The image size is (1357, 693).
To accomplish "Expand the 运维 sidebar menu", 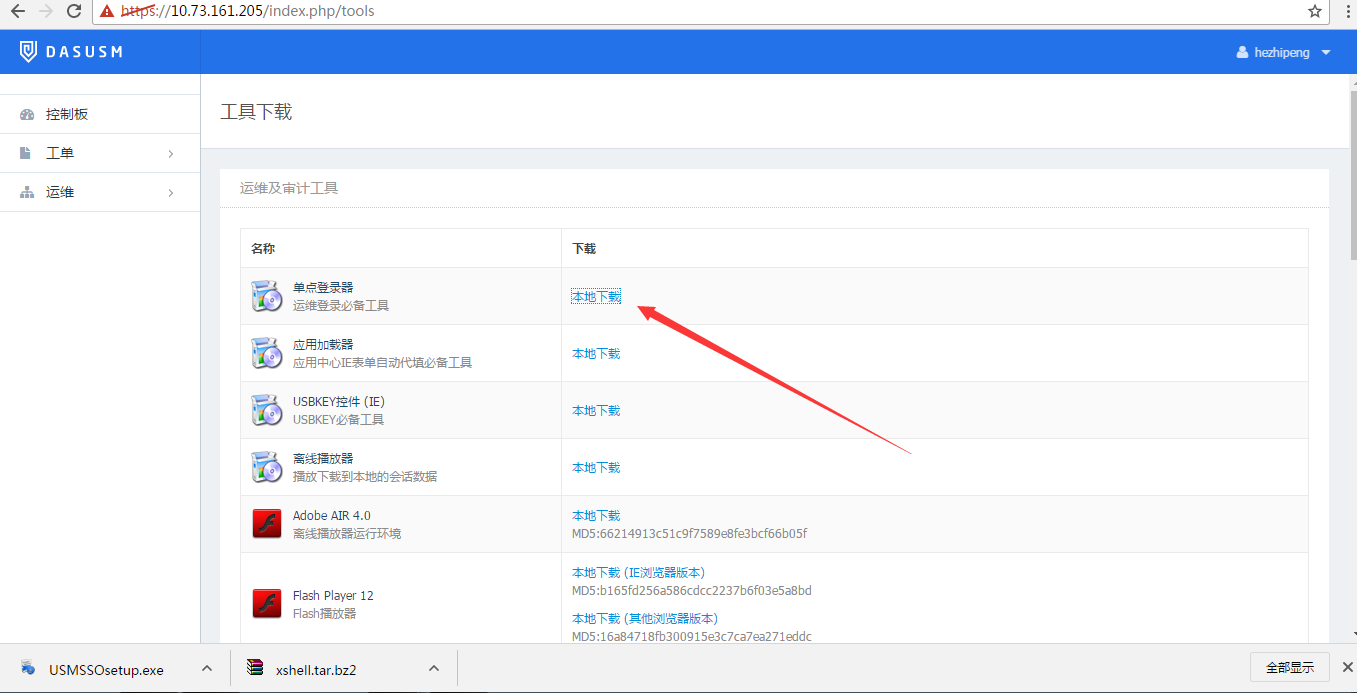I will pyautogui.click(x=100, y=192).
